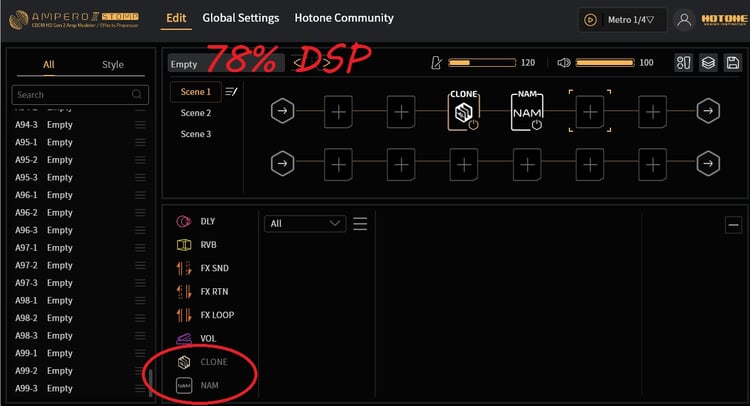
Task: Click the bottom chain input node
Action: click(282, 164)
